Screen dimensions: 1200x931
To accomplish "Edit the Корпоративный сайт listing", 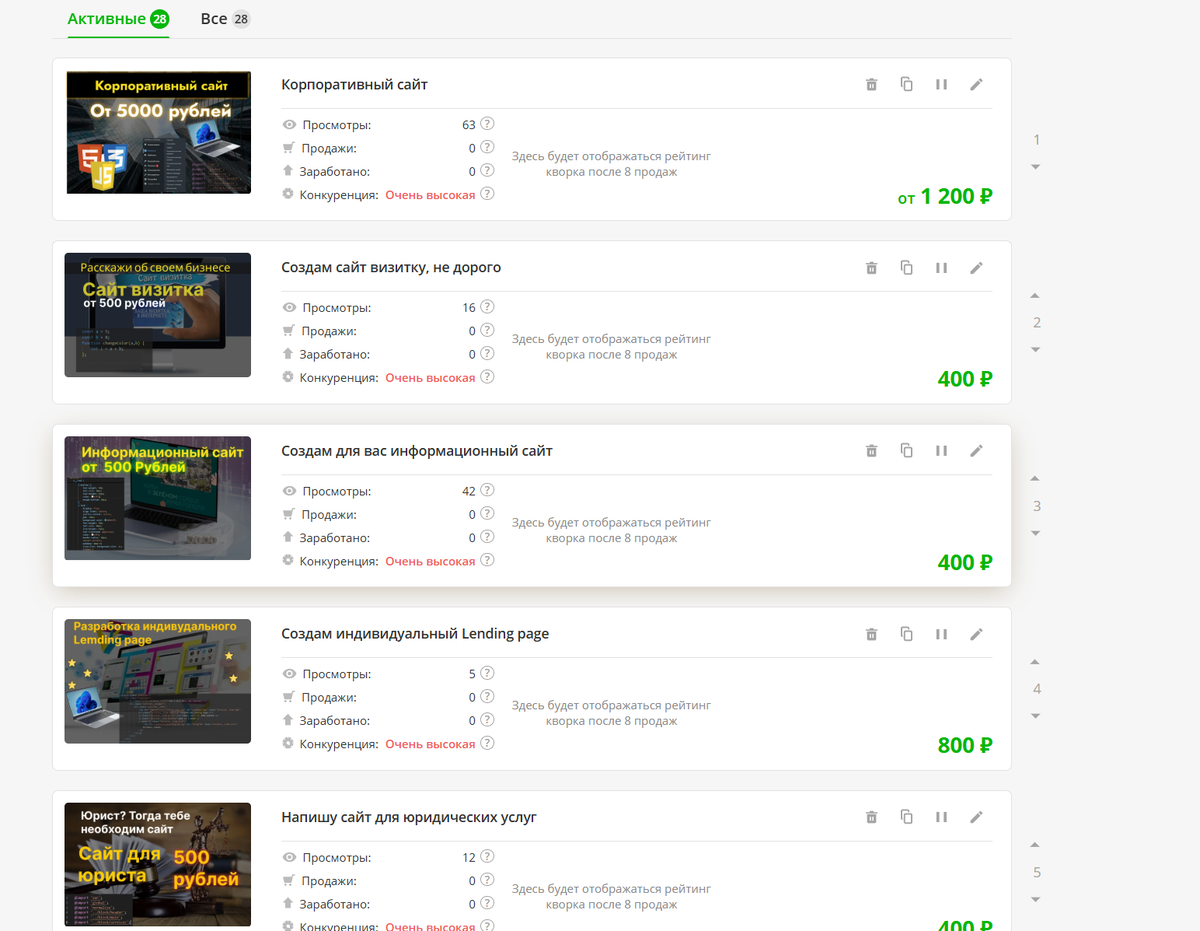I will pyautogui.click(x=977, y=84).
